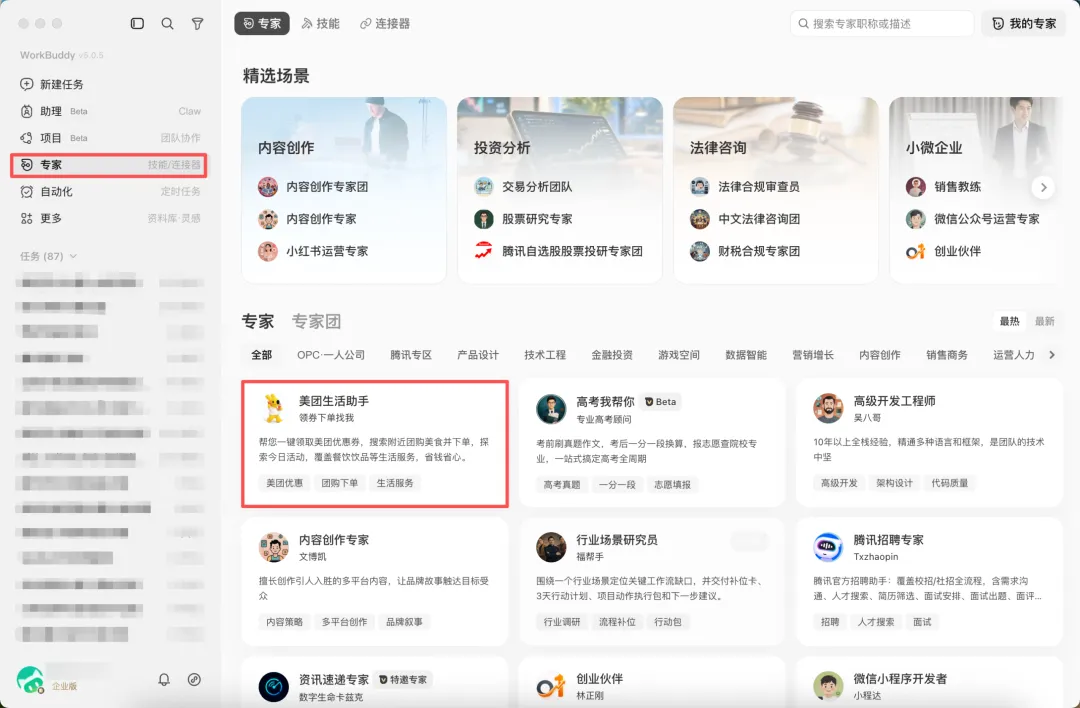This screenshot has width=1080, height=708.
Task: Open notifications bell icon
Action: click(164, 680)
